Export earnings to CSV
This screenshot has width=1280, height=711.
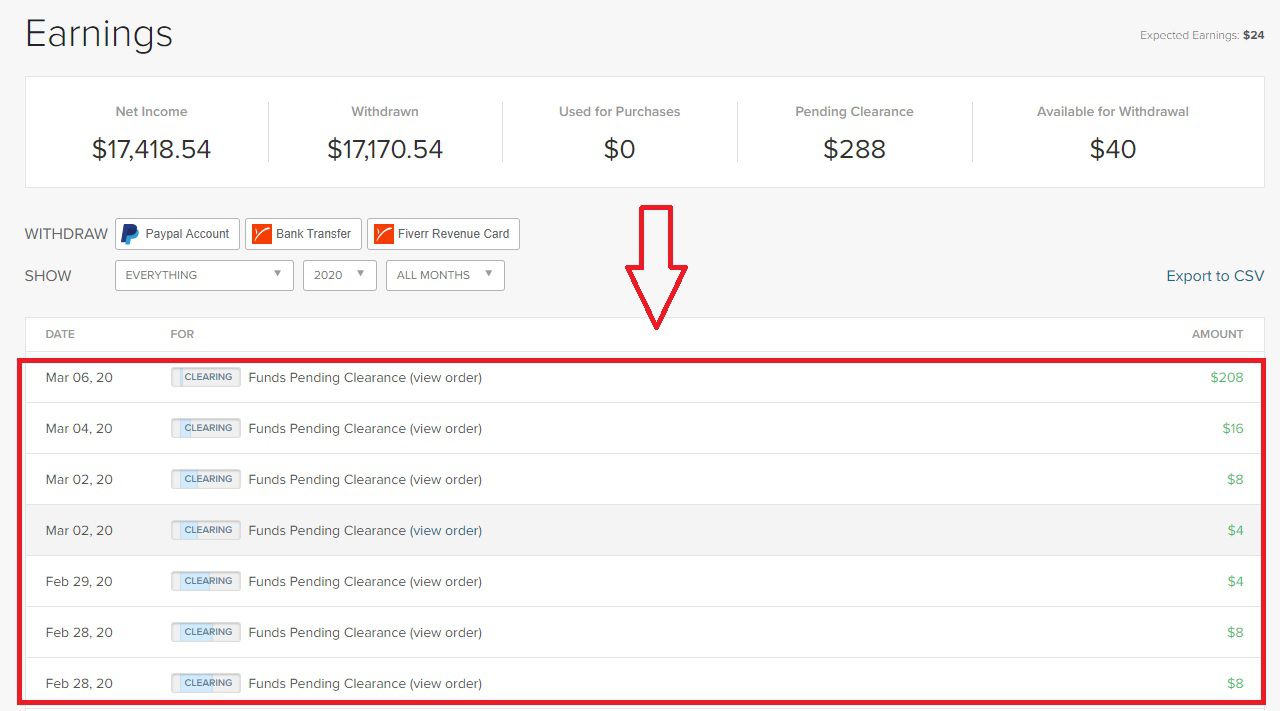pos(1215,276)
